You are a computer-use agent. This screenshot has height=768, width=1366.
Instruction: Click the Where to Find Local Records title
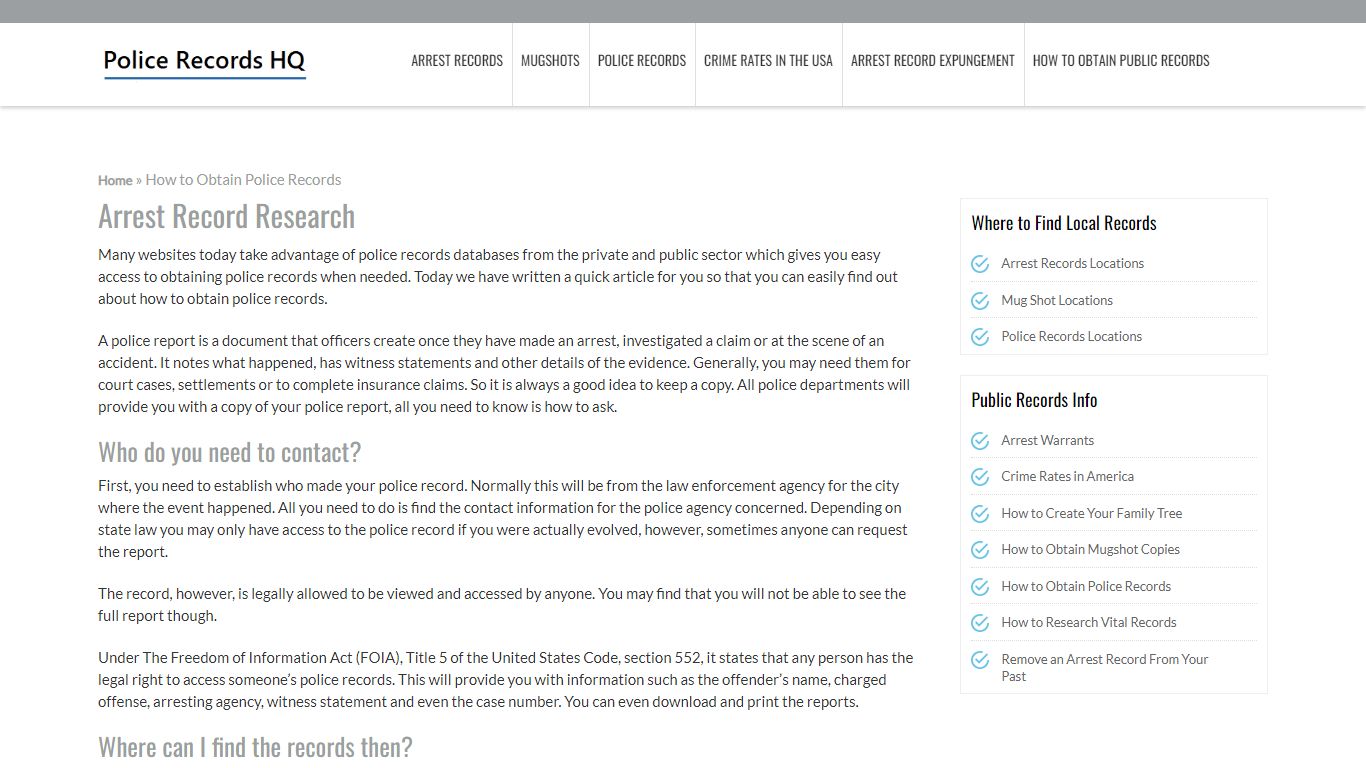1064,223
